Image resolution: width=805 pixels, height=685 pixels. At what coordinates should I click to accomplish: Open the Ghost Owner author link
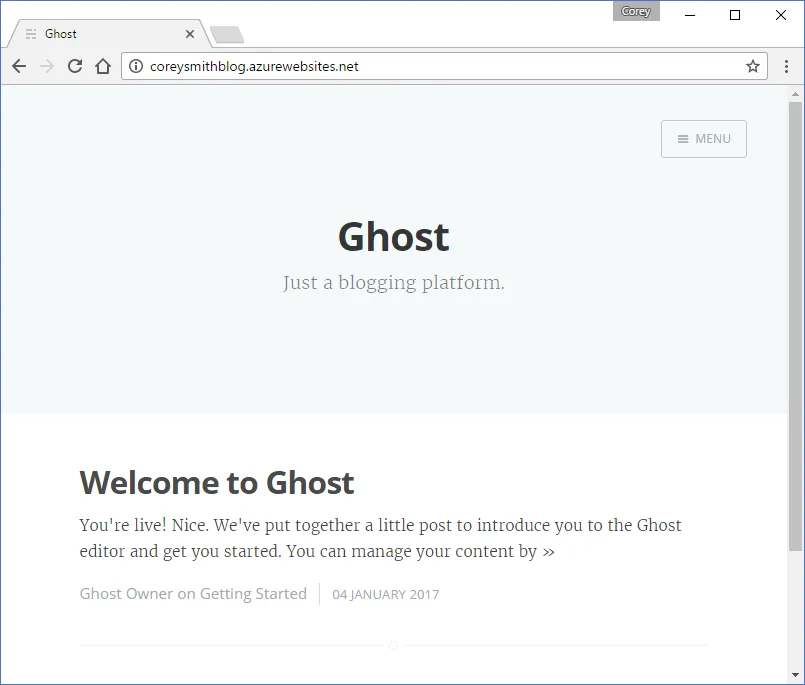pos(126,594)
